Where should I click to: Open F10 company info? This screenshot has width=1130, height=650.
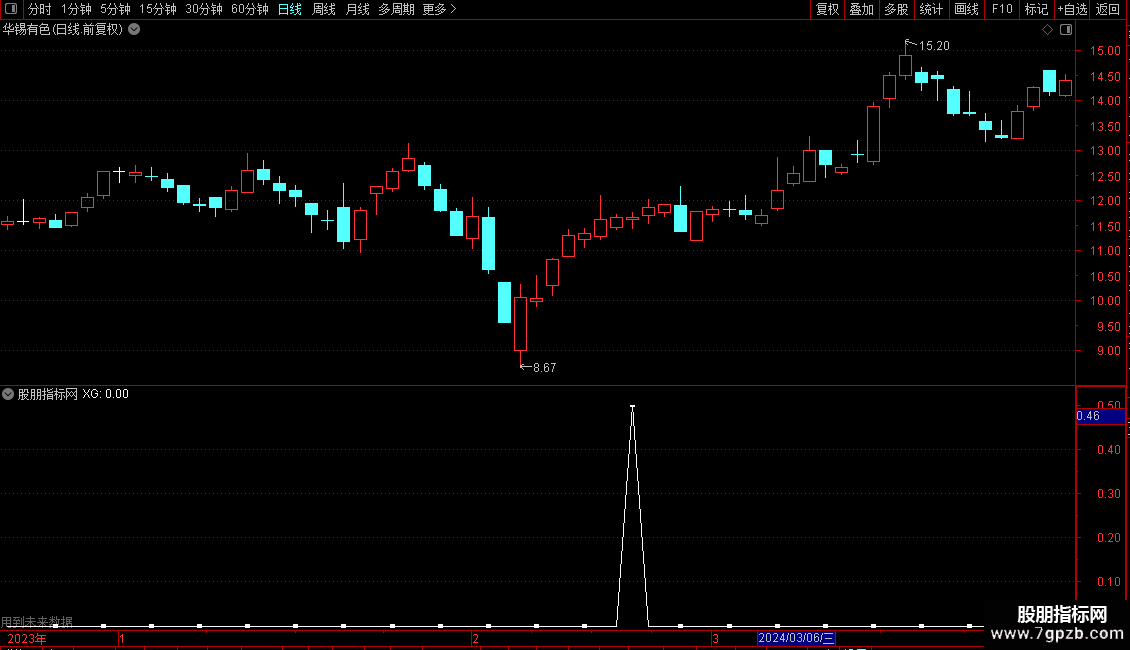1002,9
